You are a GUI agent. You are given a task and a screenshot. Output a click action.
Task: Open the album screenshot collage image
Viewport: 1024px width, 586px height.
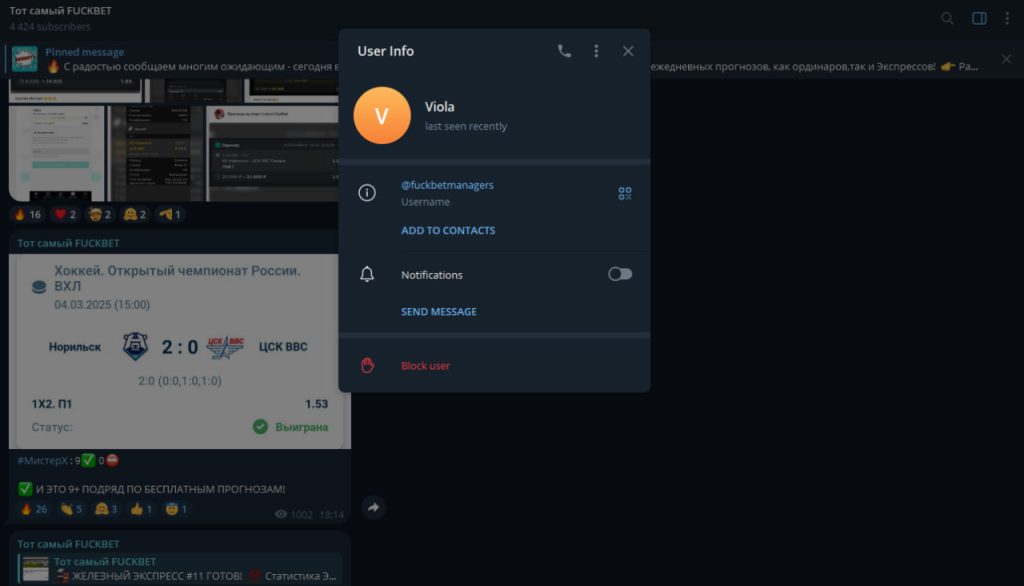point(173,140)
